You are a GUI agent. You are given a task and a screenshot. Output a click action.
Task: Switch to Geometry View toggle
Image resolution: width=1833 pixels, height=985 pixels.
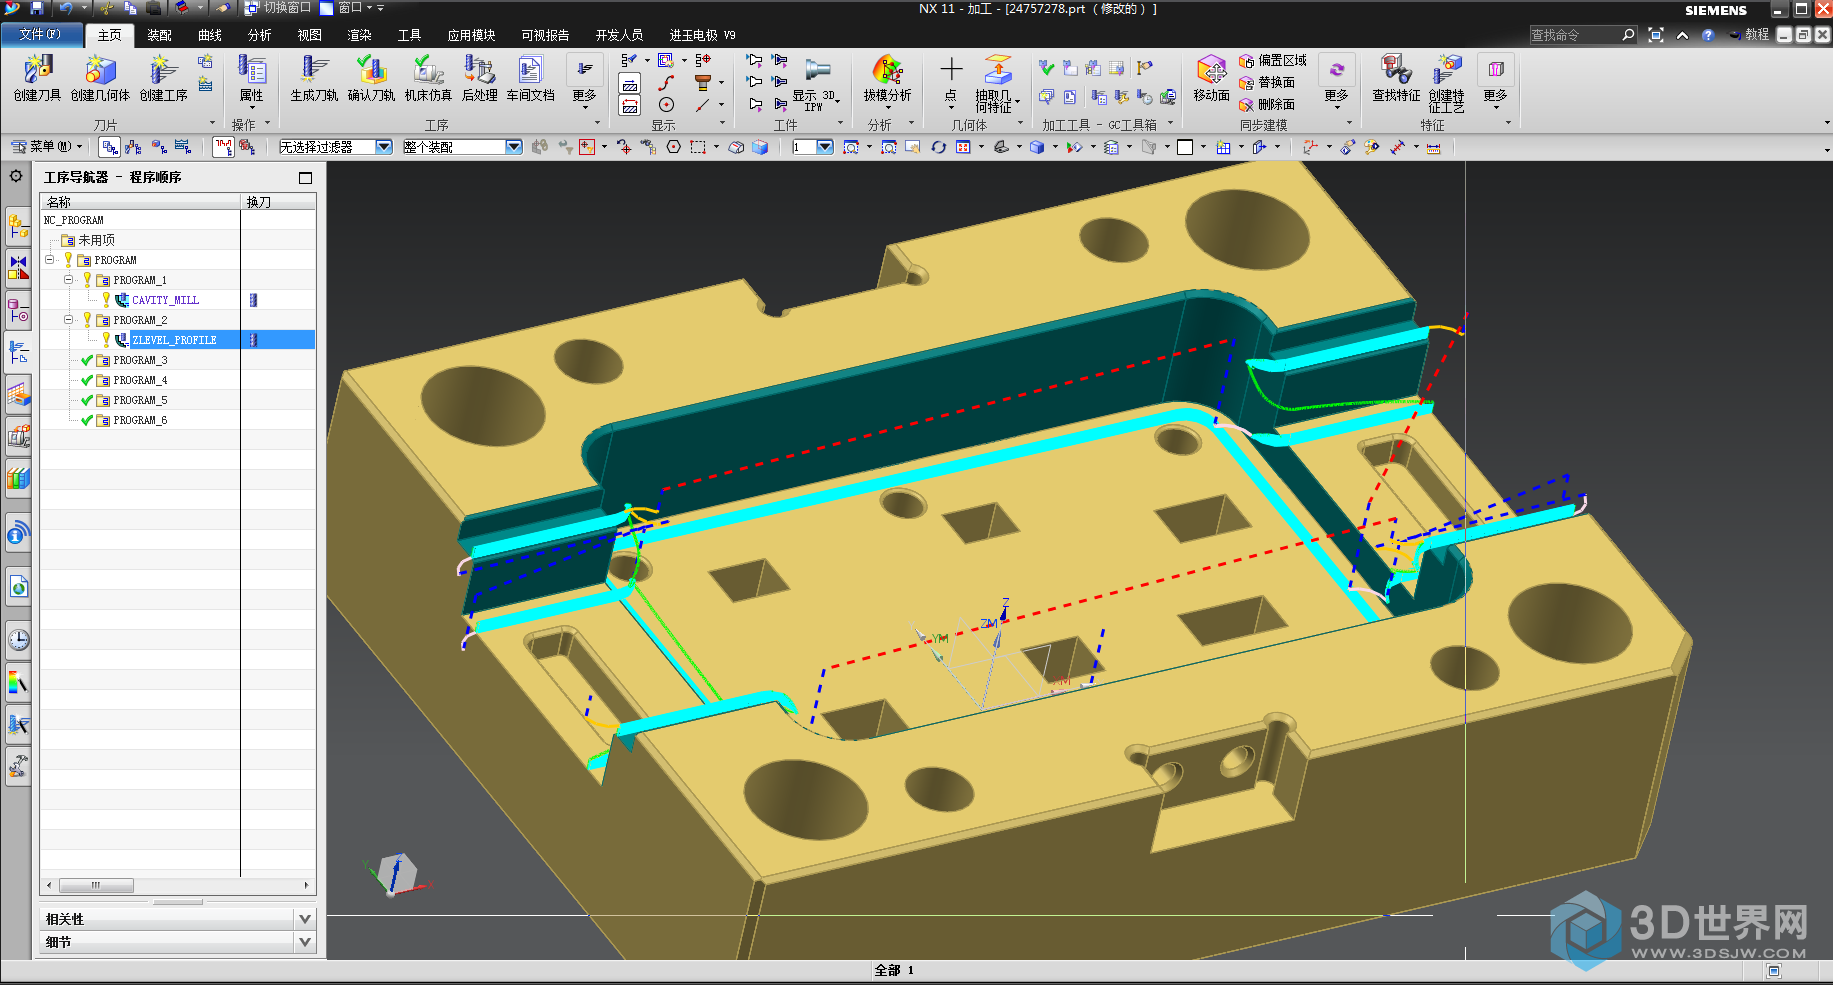click(158, 147)
